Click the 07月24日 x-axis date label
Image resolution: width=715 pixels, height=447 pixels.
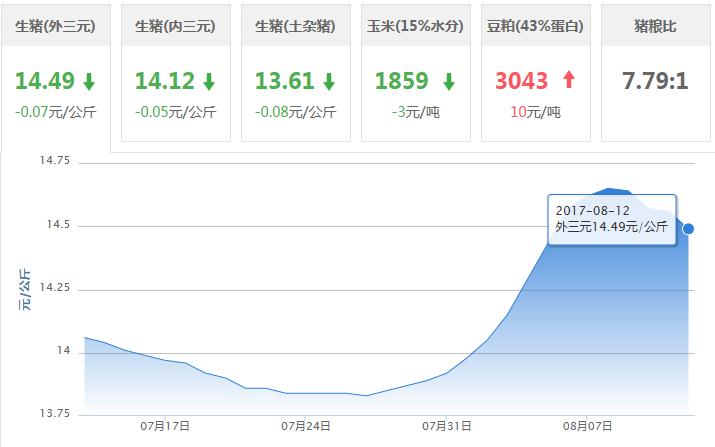click(x=306, y=426)
